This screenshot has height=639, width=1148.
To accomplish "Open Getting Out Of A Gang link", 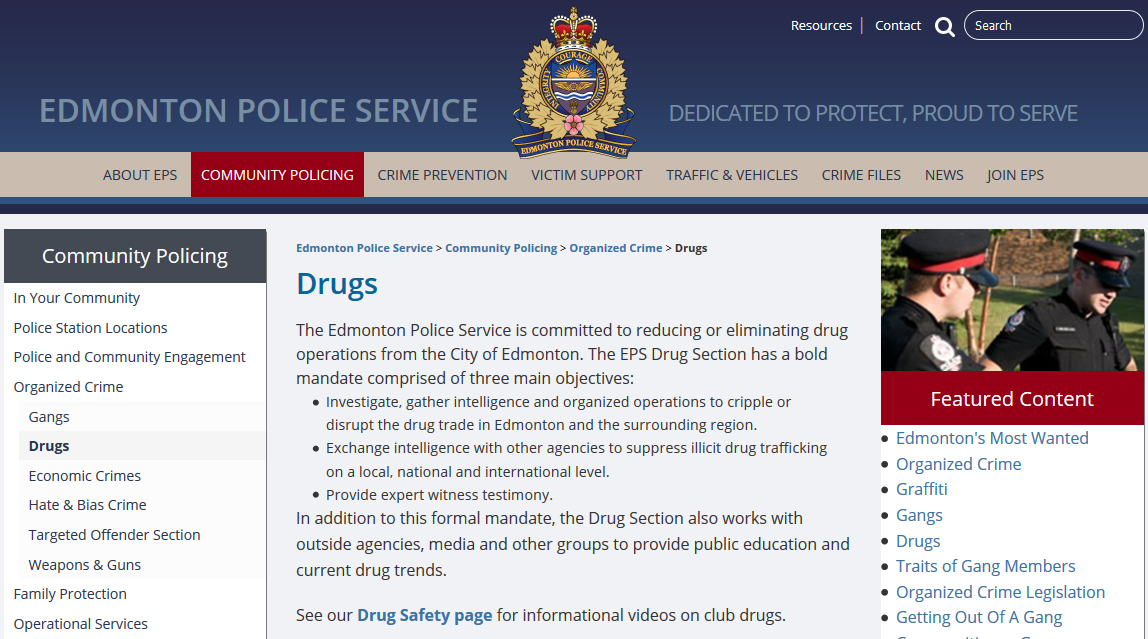I will click(979, 618).
